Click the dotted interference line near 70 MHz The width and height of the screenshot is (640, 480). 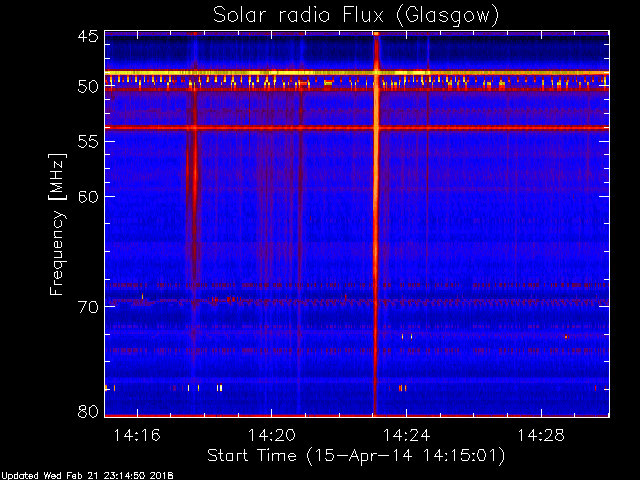(x=357, y=302)
